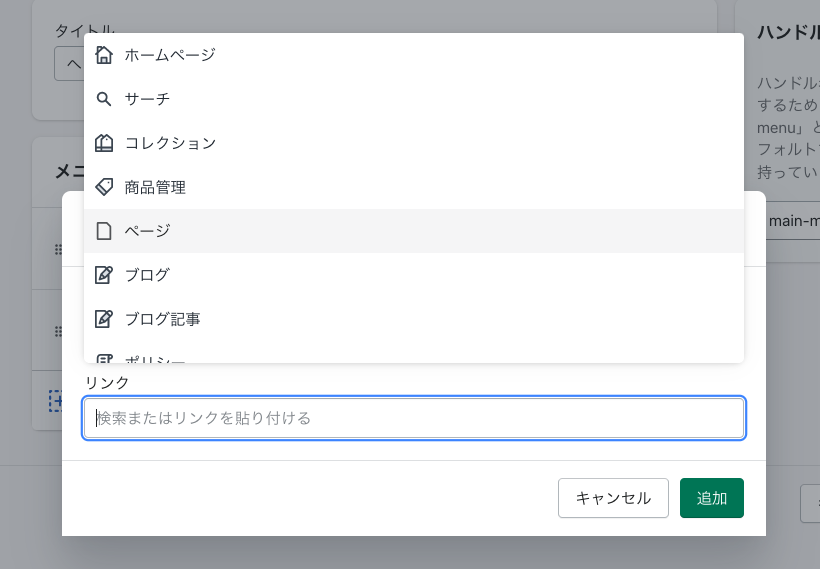This screenshot has height=569, width=820.
Task: Choose the コレクション text option
Action: click(x=170, y=143)
